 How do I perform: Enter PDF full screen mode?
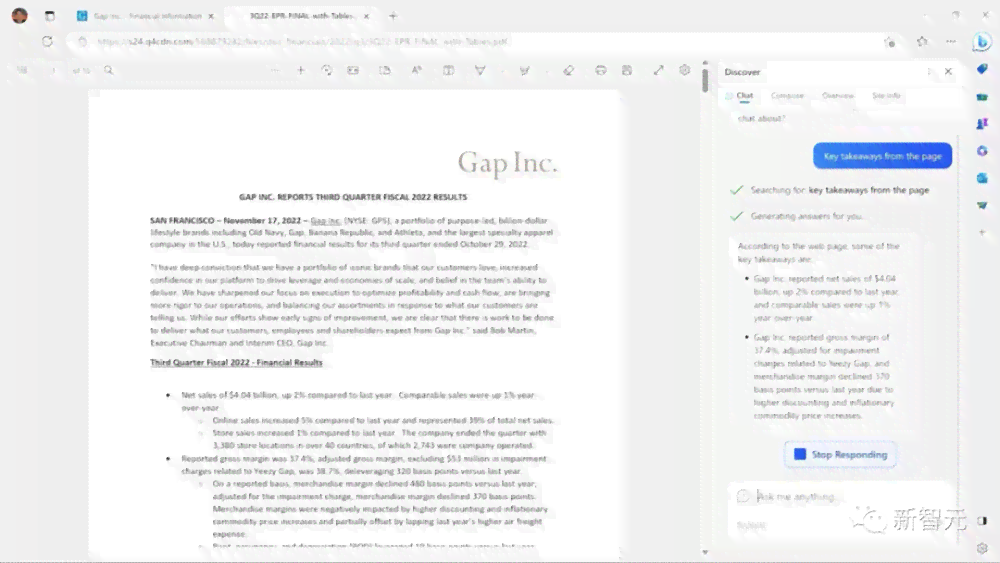658,70
